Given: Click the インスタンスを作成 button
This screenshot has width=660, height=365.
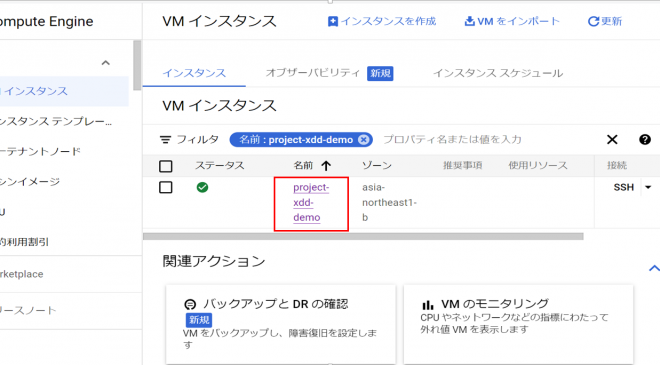Looking at the screenshot, I should 382,21.
